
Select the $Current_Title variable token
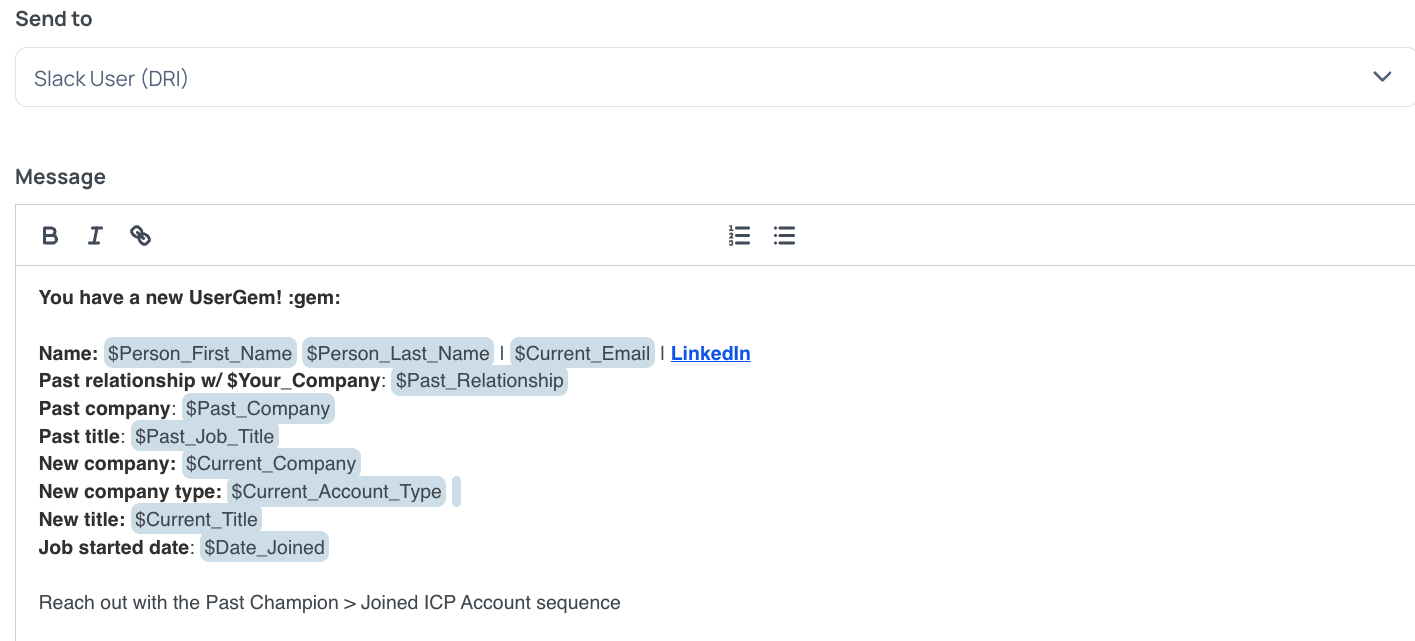[x=196, y=520]
